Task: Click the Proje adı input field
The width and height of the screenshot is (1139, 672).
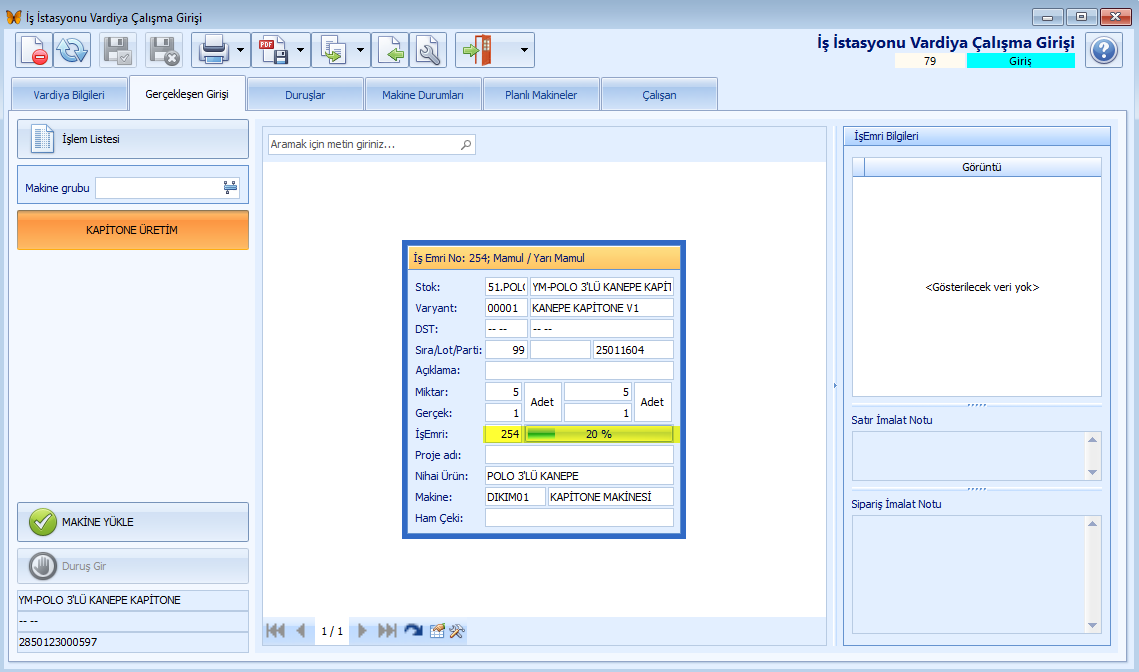Action: 579,456
